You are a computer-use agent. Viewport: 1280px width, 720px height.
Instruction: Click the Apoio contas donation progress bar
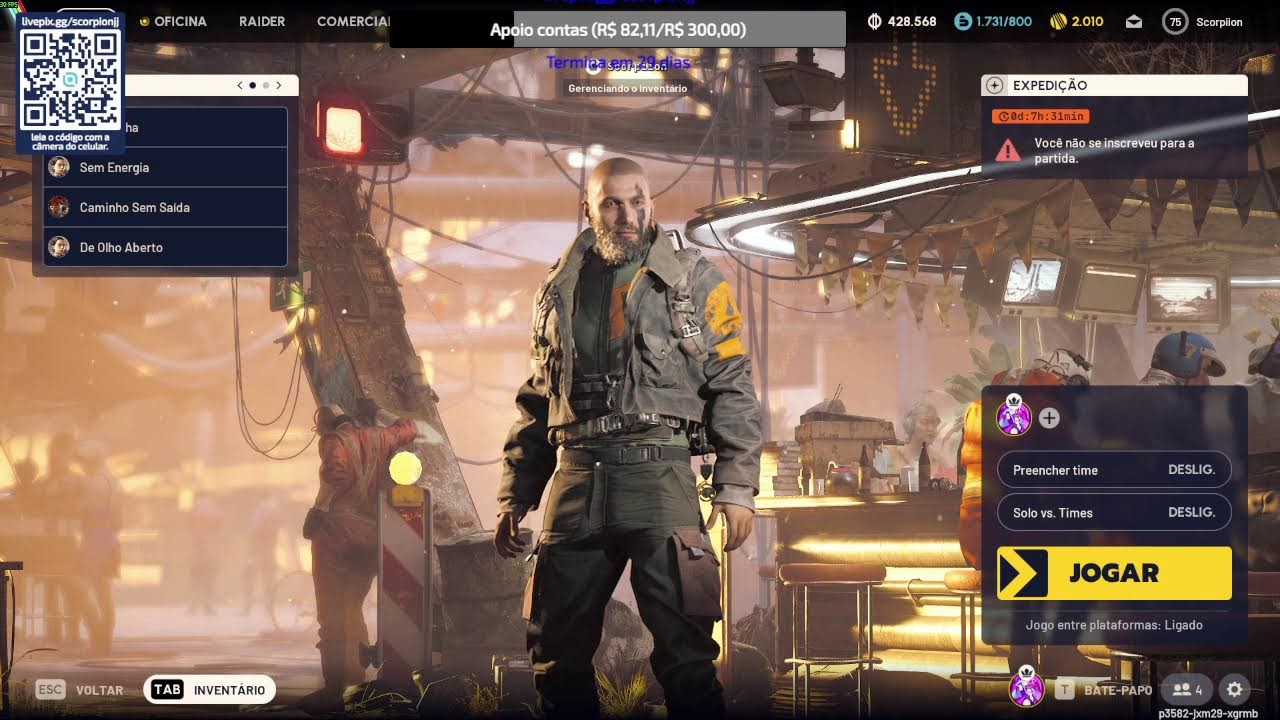[617, 30]
